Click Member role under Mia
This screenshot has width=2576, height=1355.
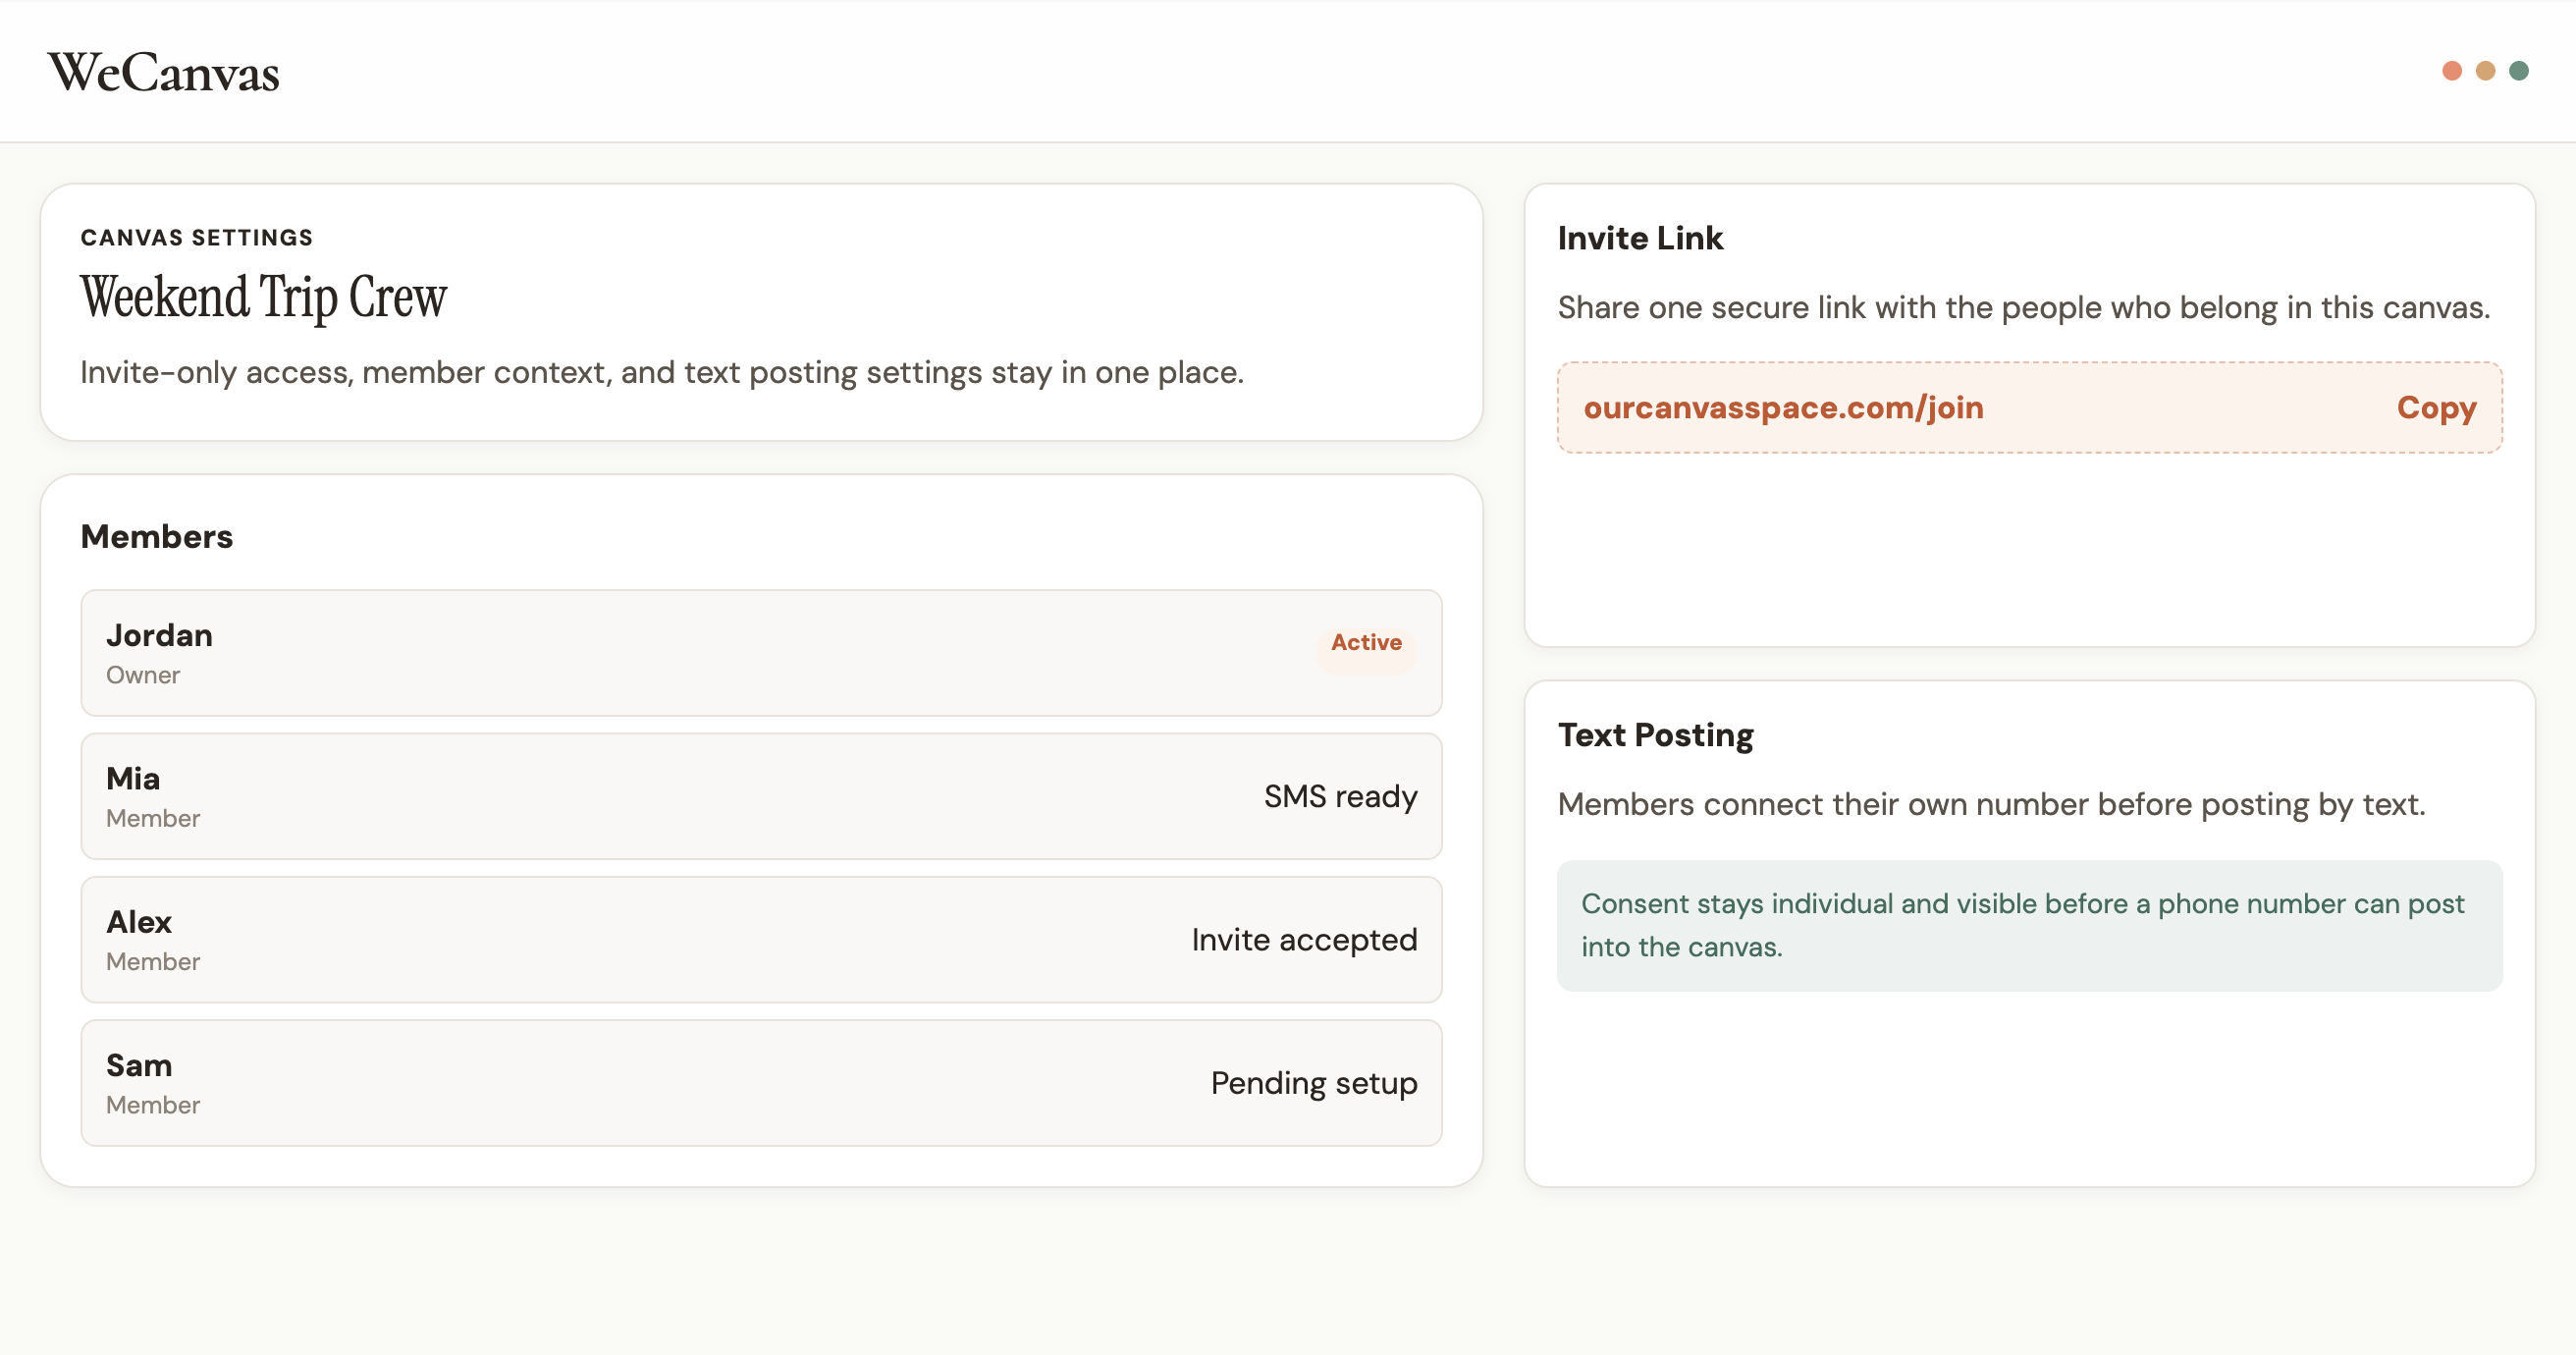(x=153, y=819)
